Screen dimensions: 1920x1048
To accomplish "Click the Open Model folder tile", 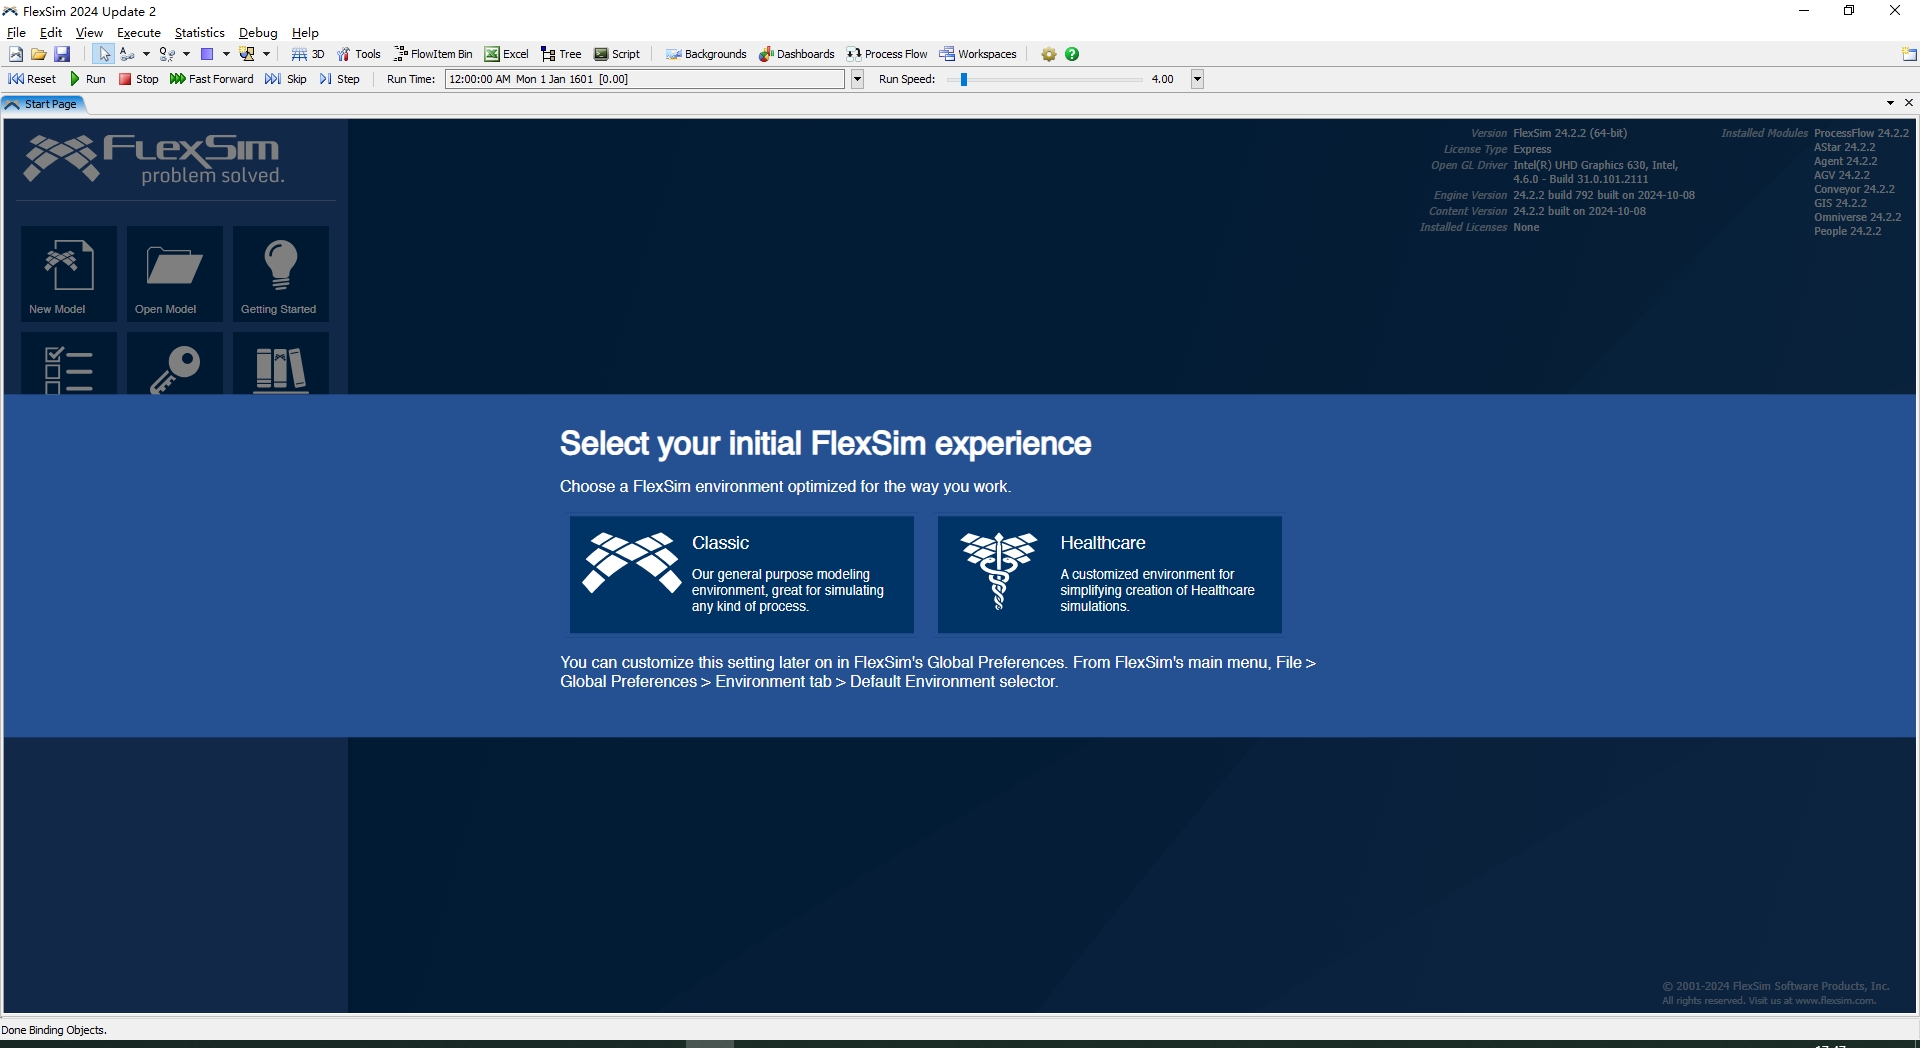I will click(174, 273).
